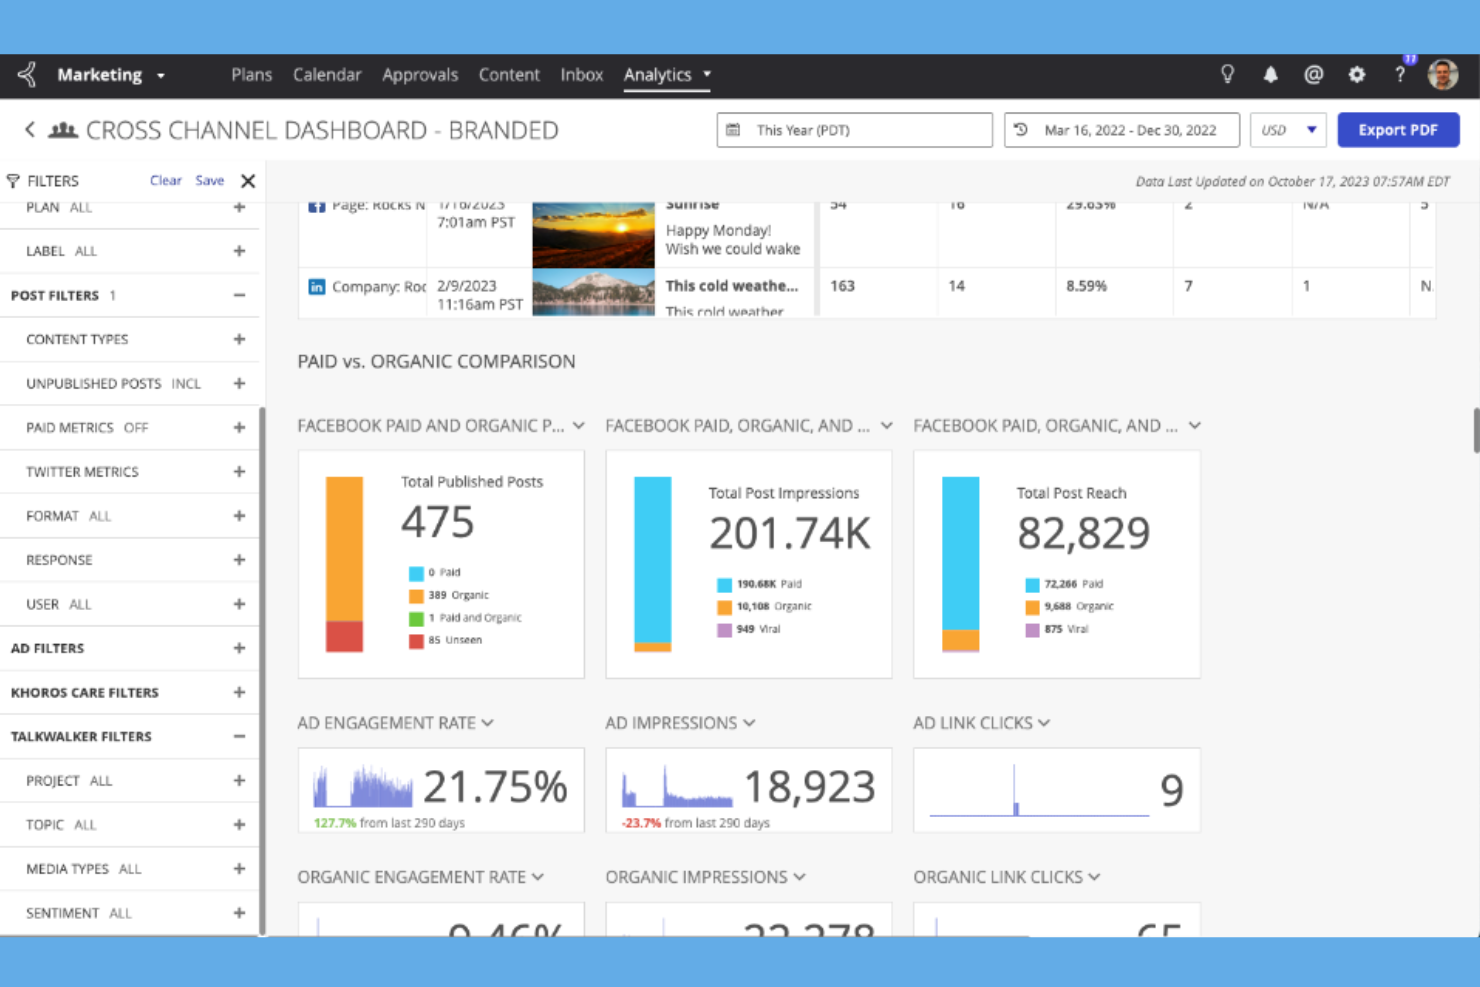The width and height of the screenshot is (1480, 987).
Task: Click the cross channel dashboard people icon
Action: (63, 130)
